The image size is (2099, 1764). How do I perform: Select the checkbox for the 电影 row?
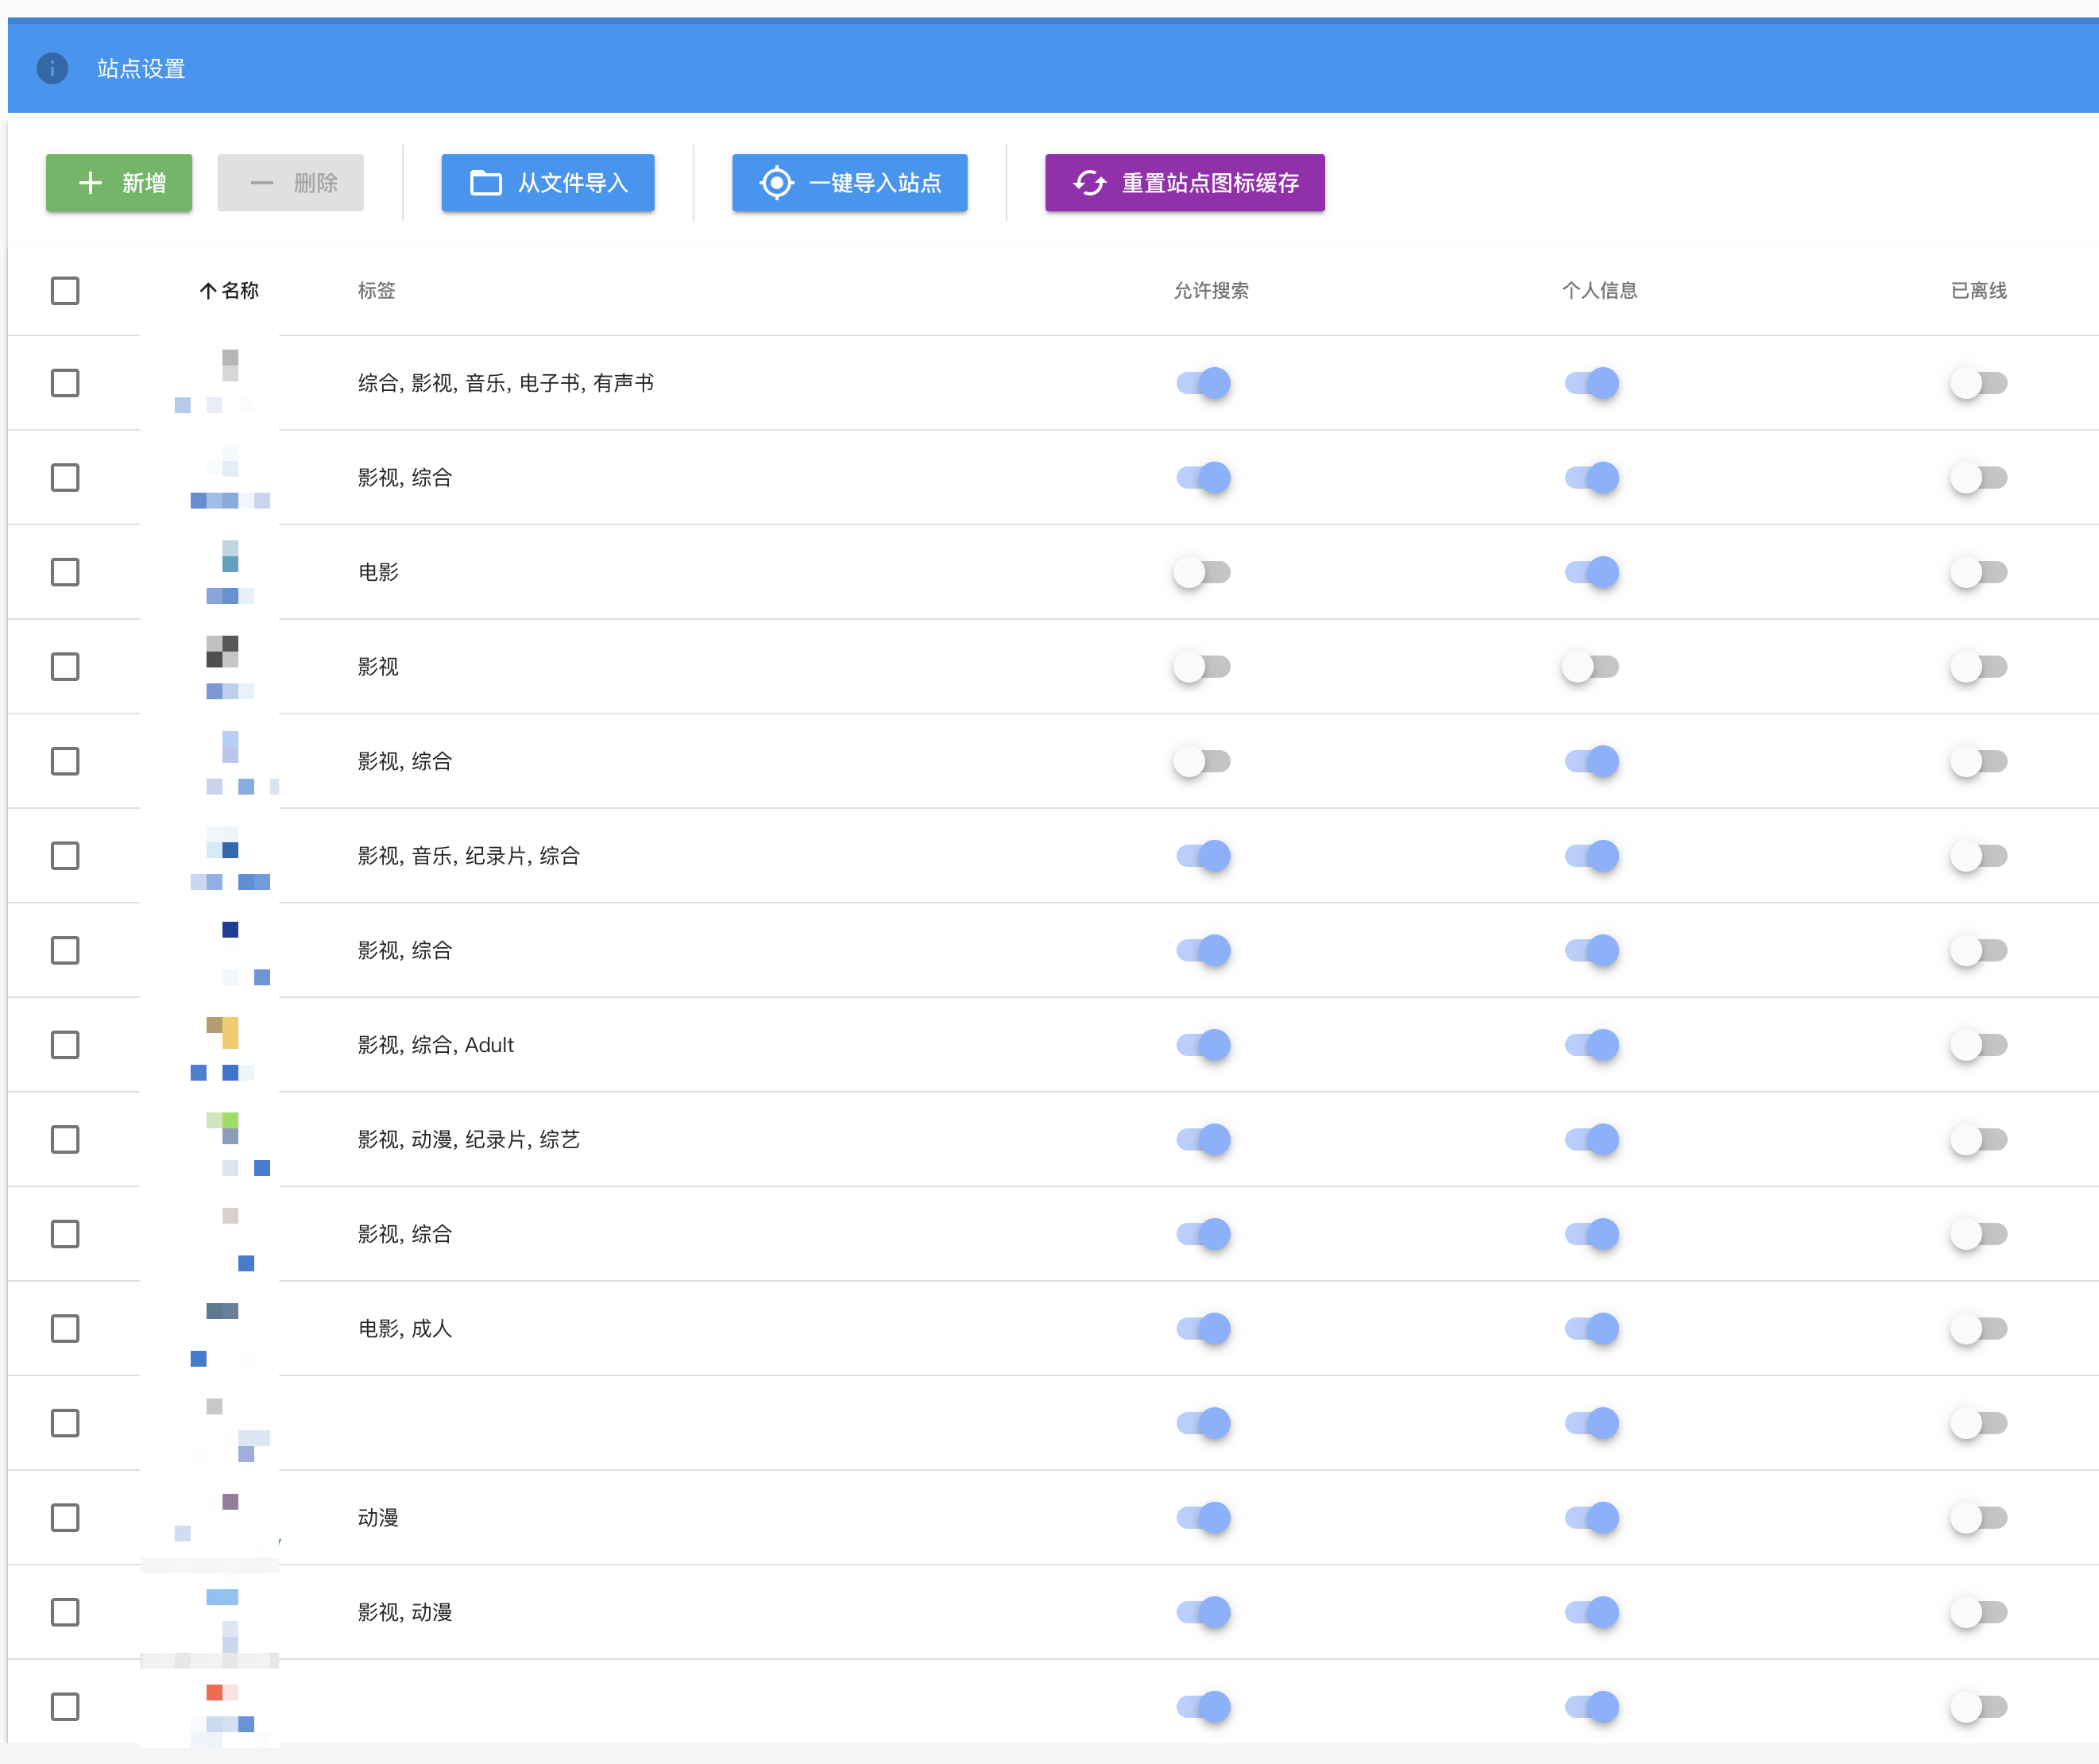click(65, 572)
